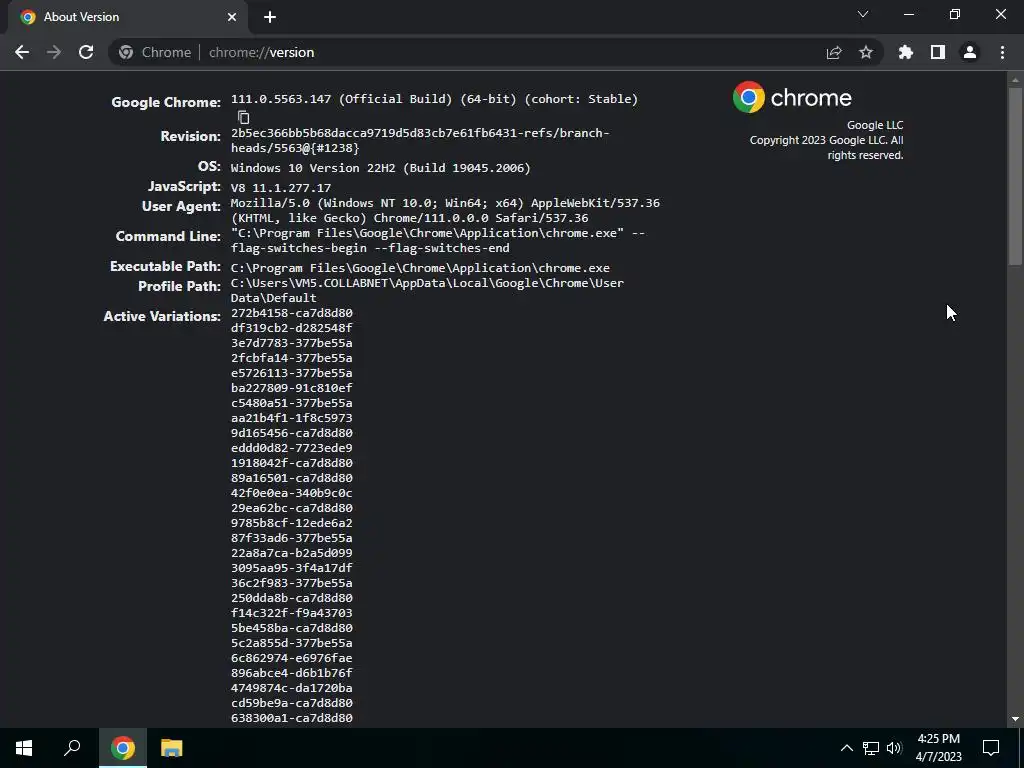Screen dimensions: 1024x768
Task: Click the page scrollbar thumb
Action: [1015, 176]
